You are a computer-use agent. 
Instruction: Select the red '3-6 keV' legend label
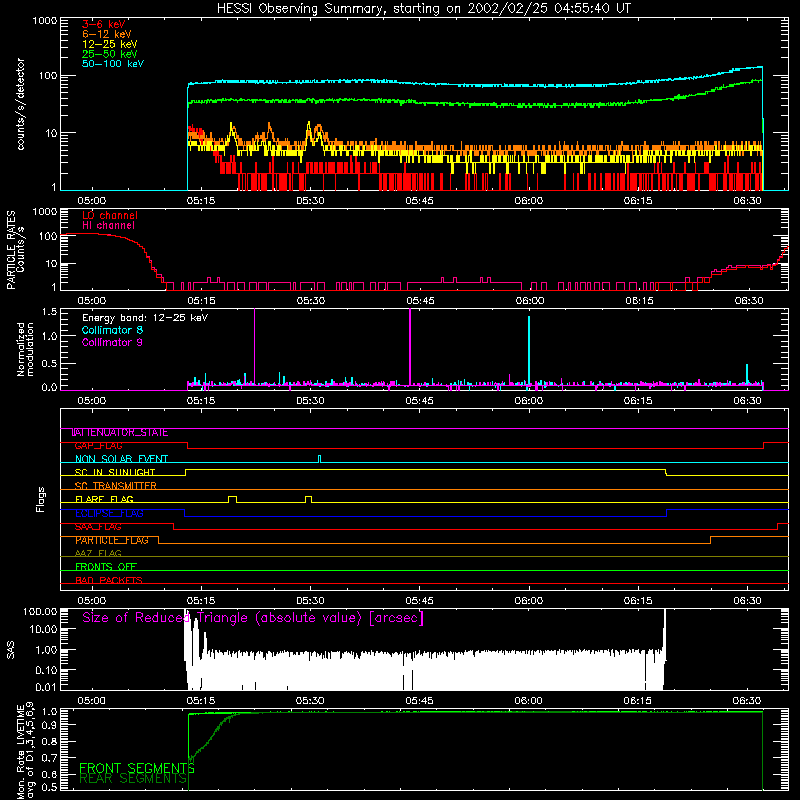coord(104,24)
